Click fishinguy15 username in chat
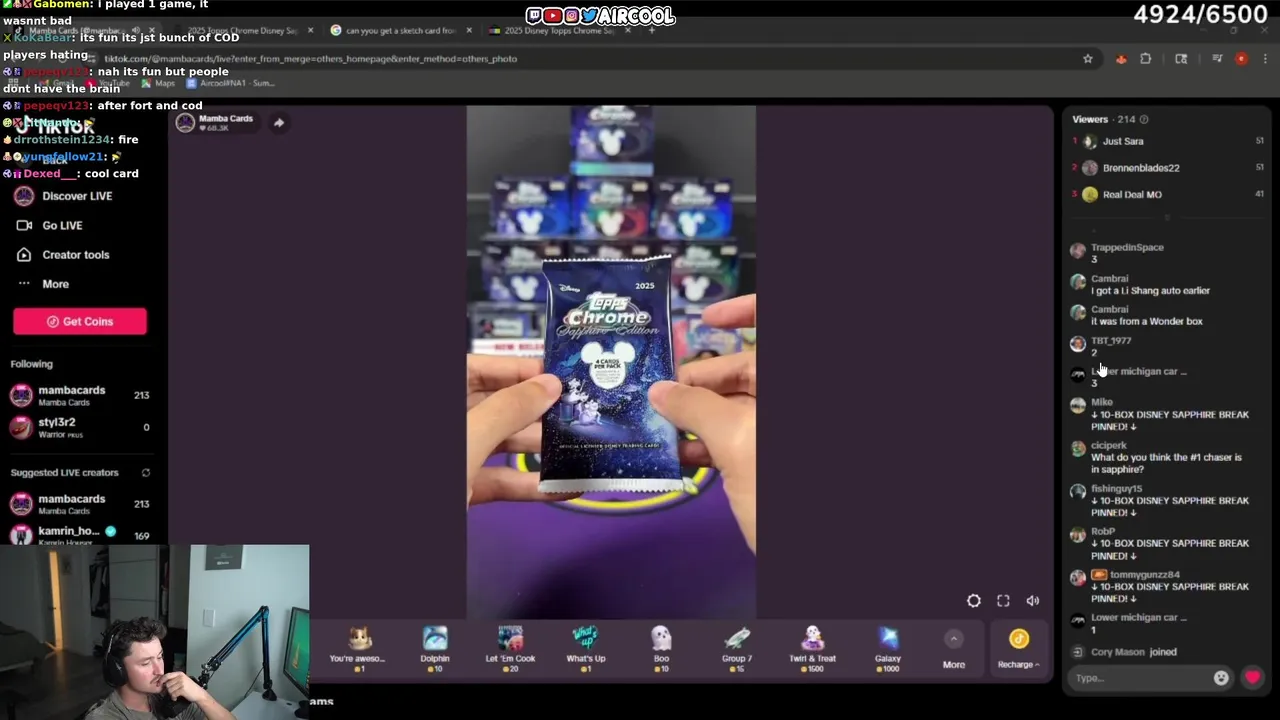Screen dimensions: 1280x720 (1116, 489)
